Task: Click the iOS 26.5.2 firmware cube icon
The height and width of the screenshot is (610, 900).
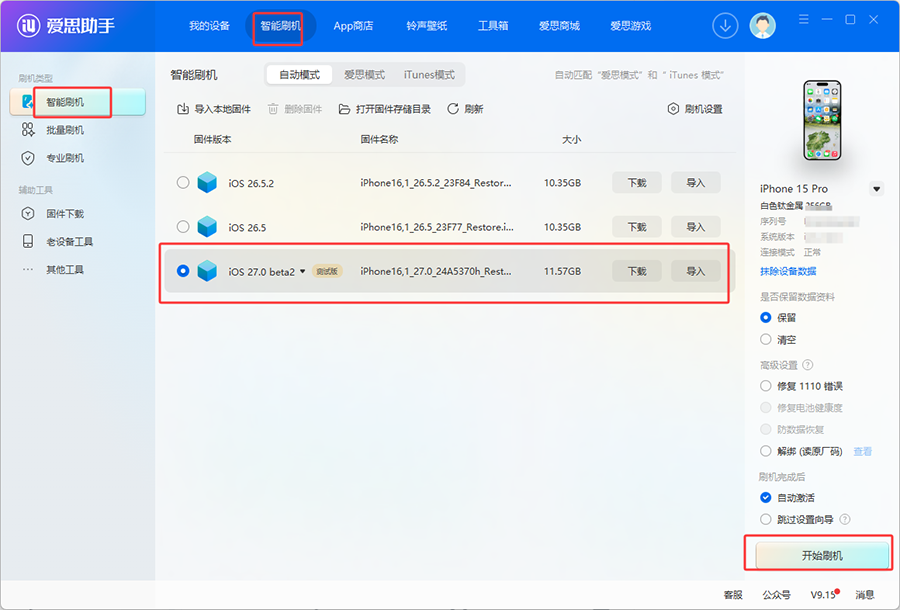Action: 207,182
